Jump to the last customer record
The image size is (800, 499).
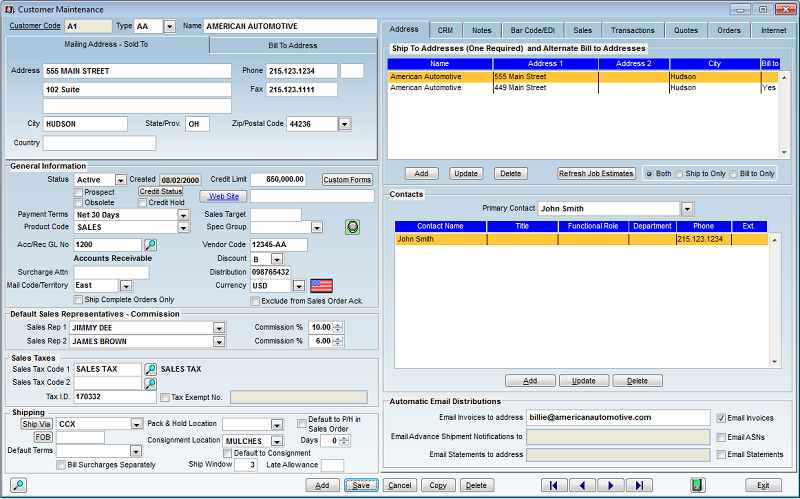click(639, 485)
